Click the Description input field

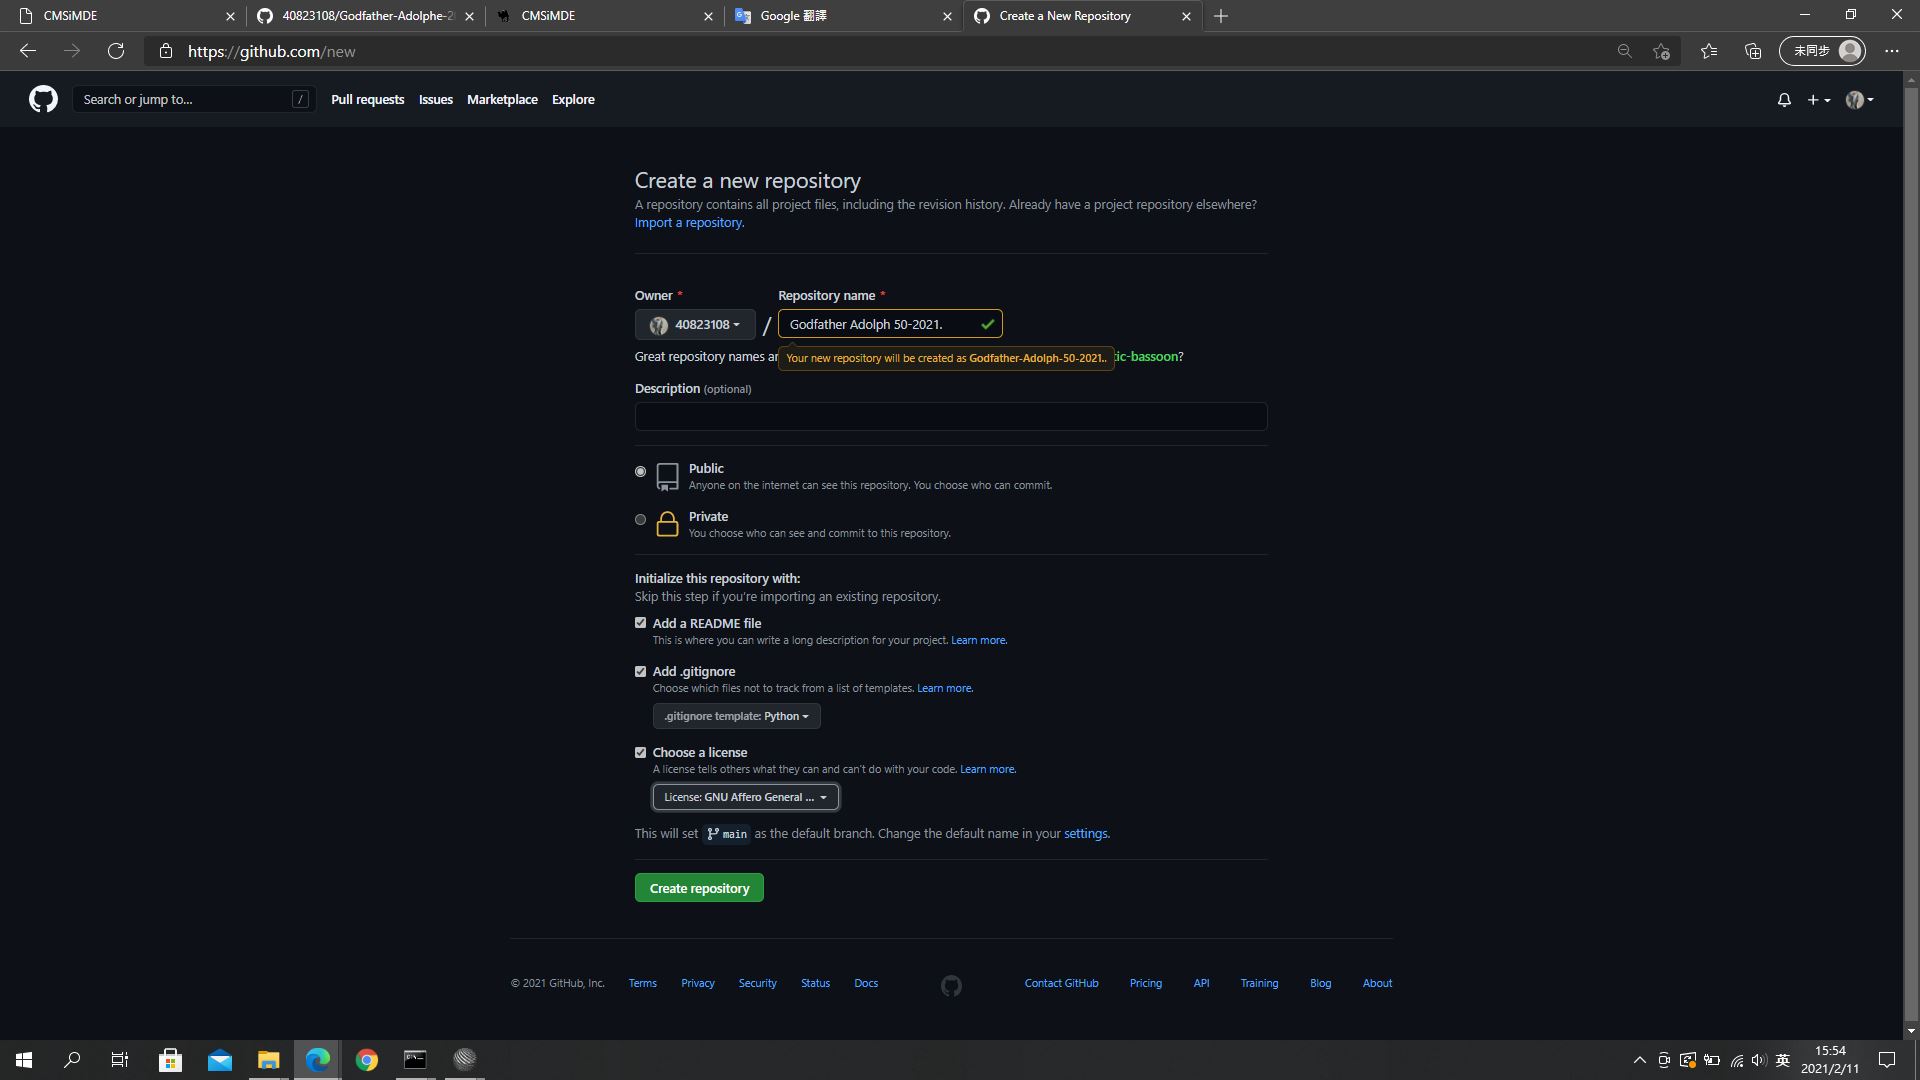(x=950, y=416)
